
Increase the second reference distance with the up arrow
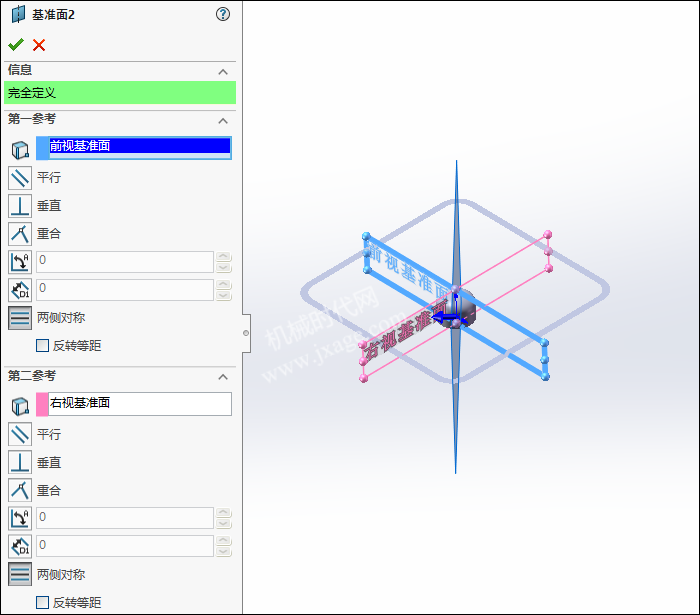[x=224, y=541]
